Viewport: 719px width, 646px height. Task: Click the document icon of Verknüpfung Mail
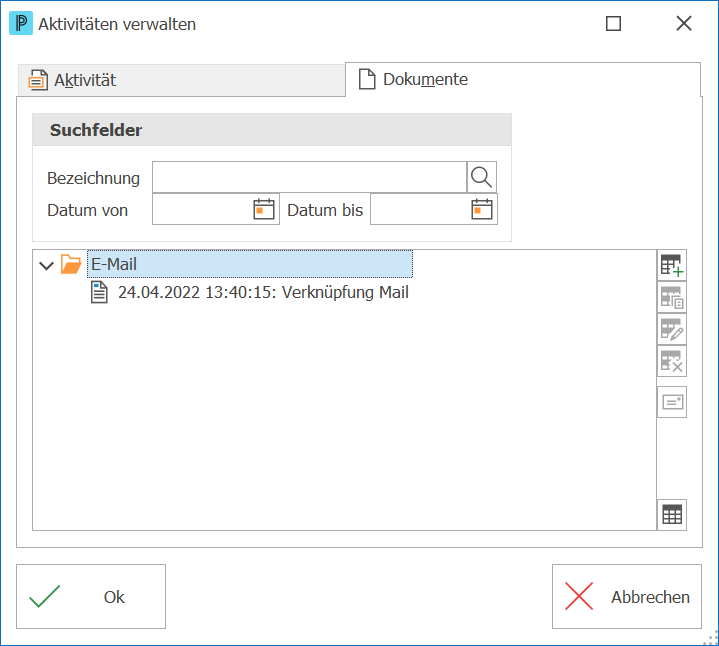(x=99, y=293)
